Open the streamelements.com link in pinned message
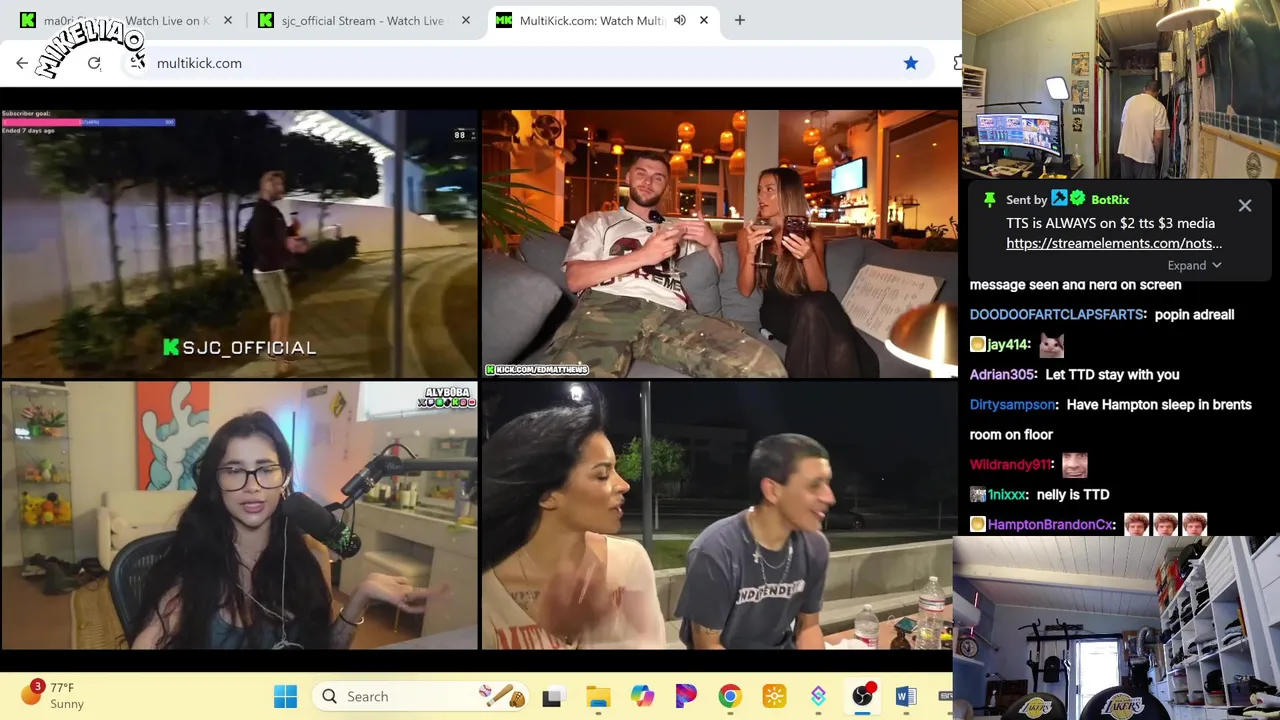Screen dimensions: 1280x720 [x=1114, y=243]
